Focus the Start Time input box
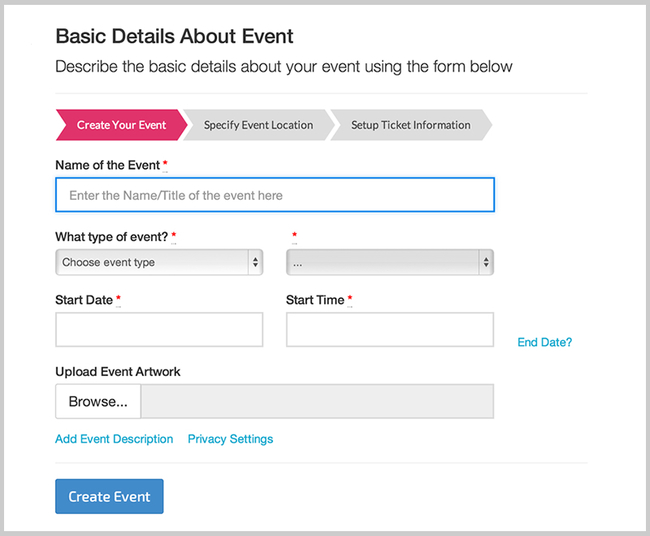The width and height of the screenshot is (650, 536). coord(390,330)
